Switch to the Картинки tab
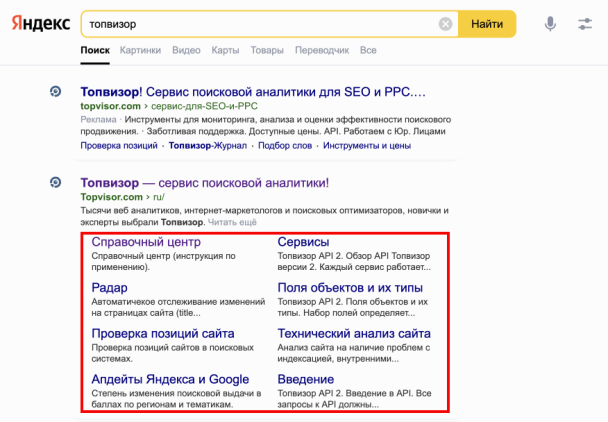The image size is (608, 422). tap(140, 50)
